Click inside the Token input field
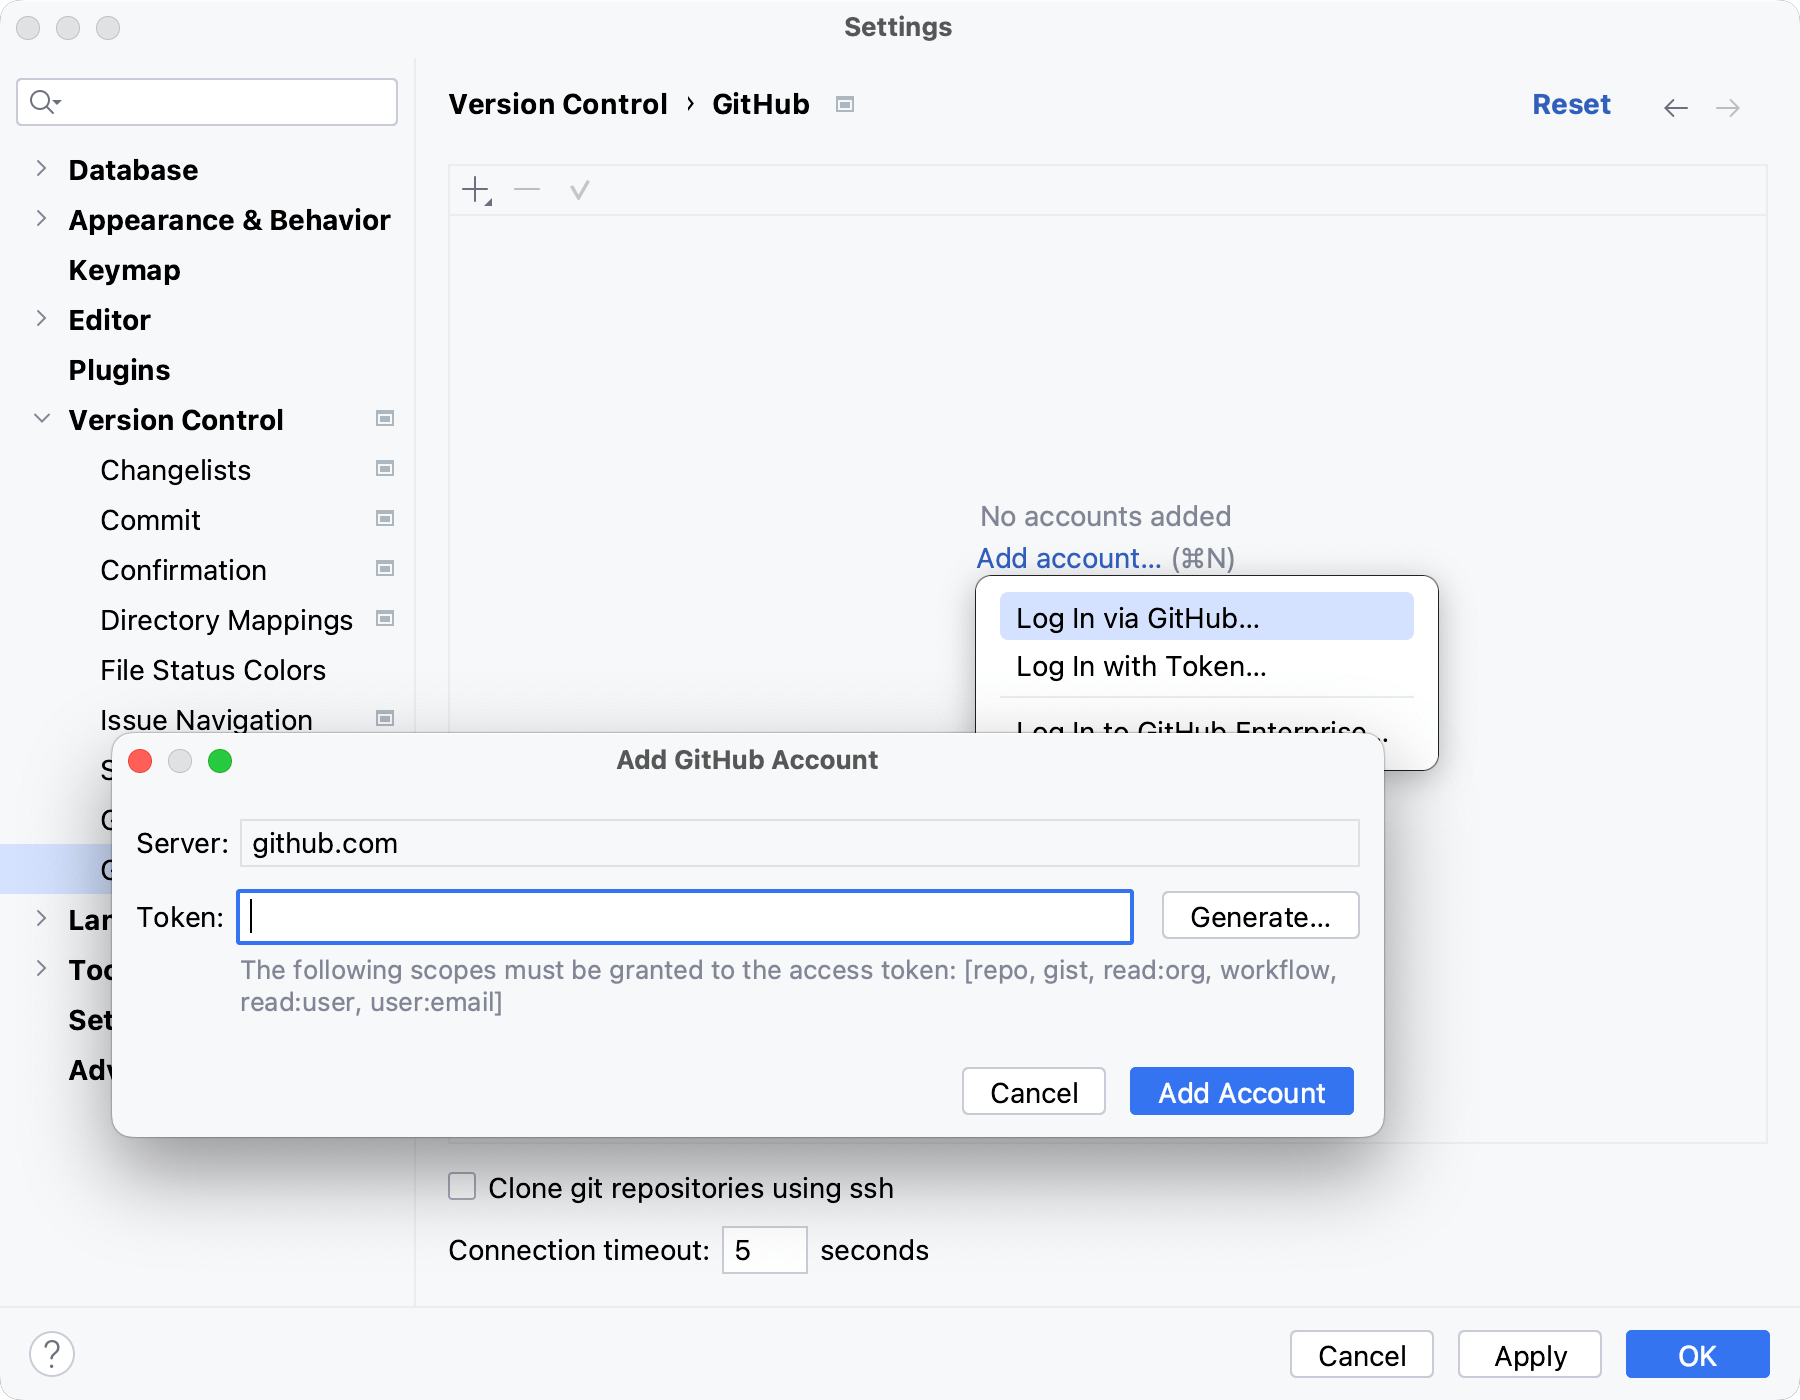The image size is (1800, 1400). coord(683,917)
